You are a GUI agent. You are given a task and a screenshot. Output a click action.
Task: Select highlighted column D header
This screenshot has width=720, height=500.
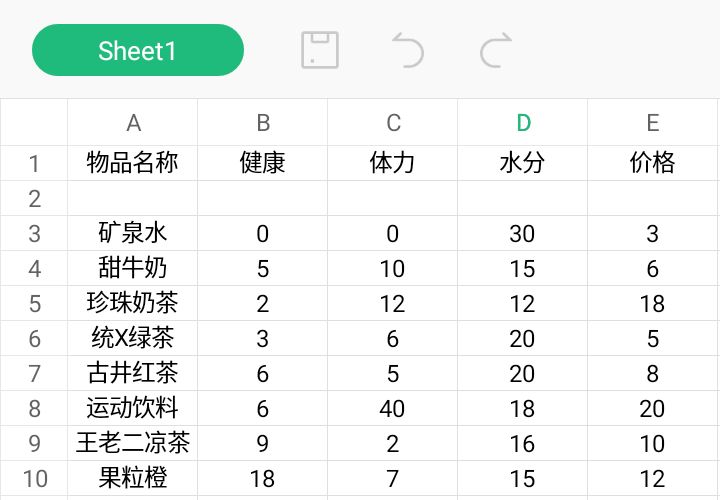pos(523,123)
